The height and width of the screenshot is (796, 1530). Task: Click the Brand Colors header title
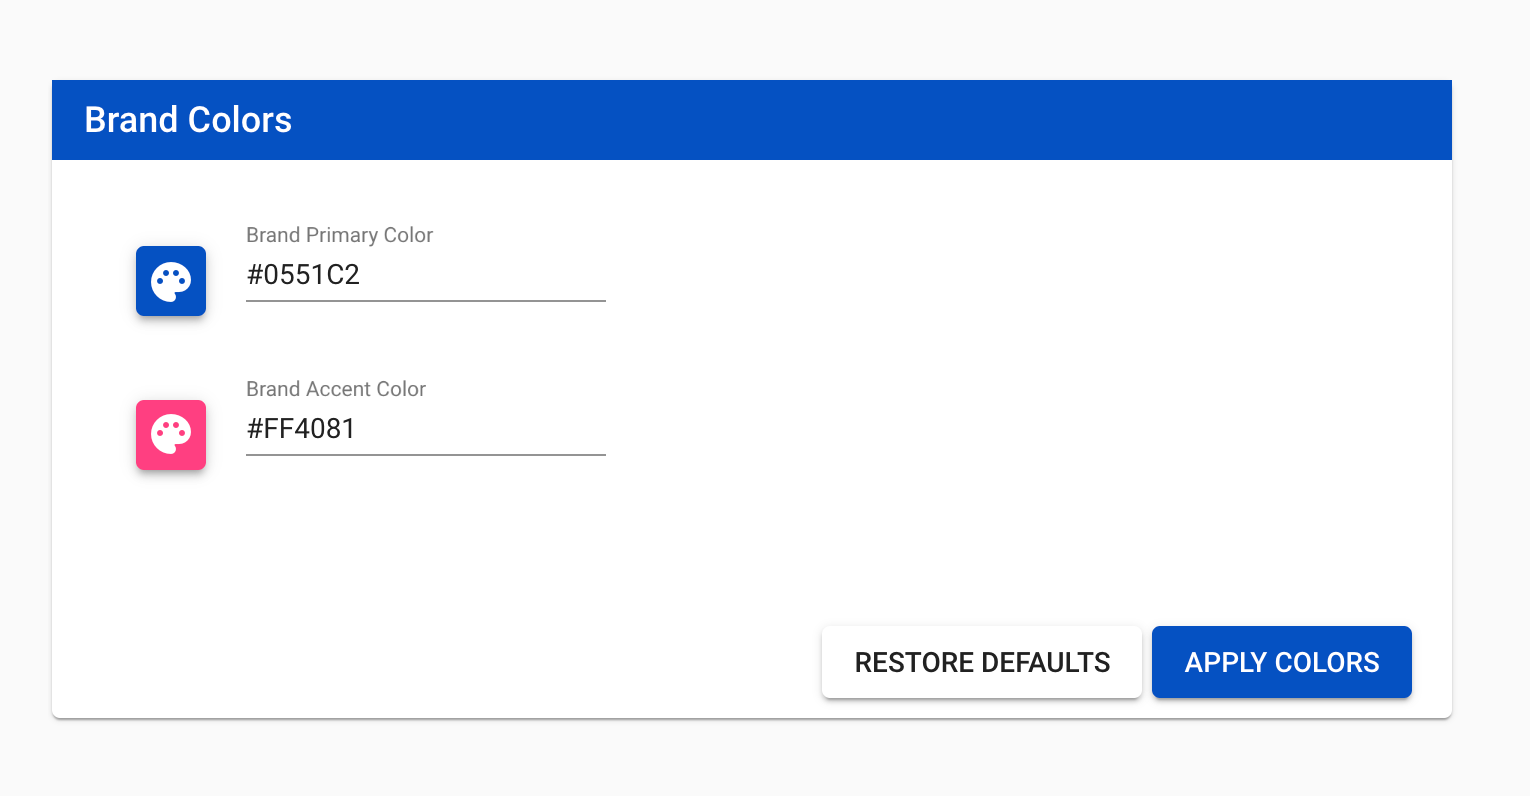click(188, 120)
